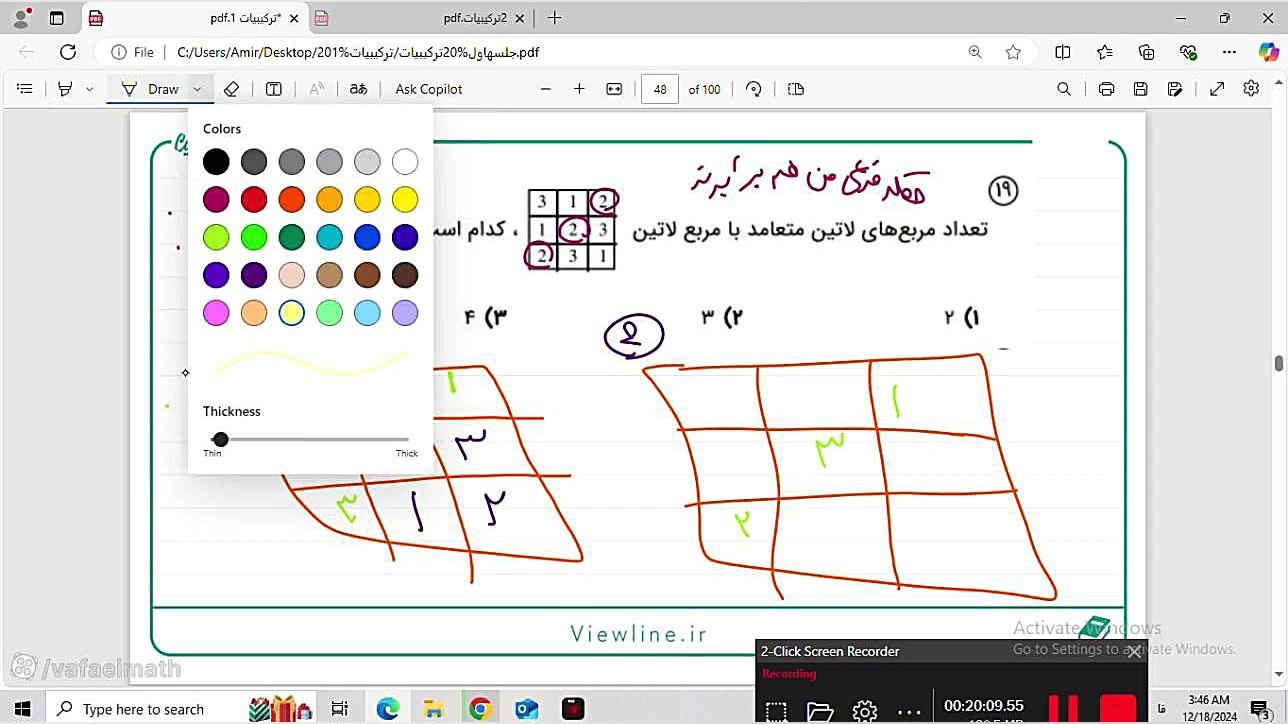1288x724 pixels.
Task: Pick the pink magenta color swatch
Action: tap(216, 313)
